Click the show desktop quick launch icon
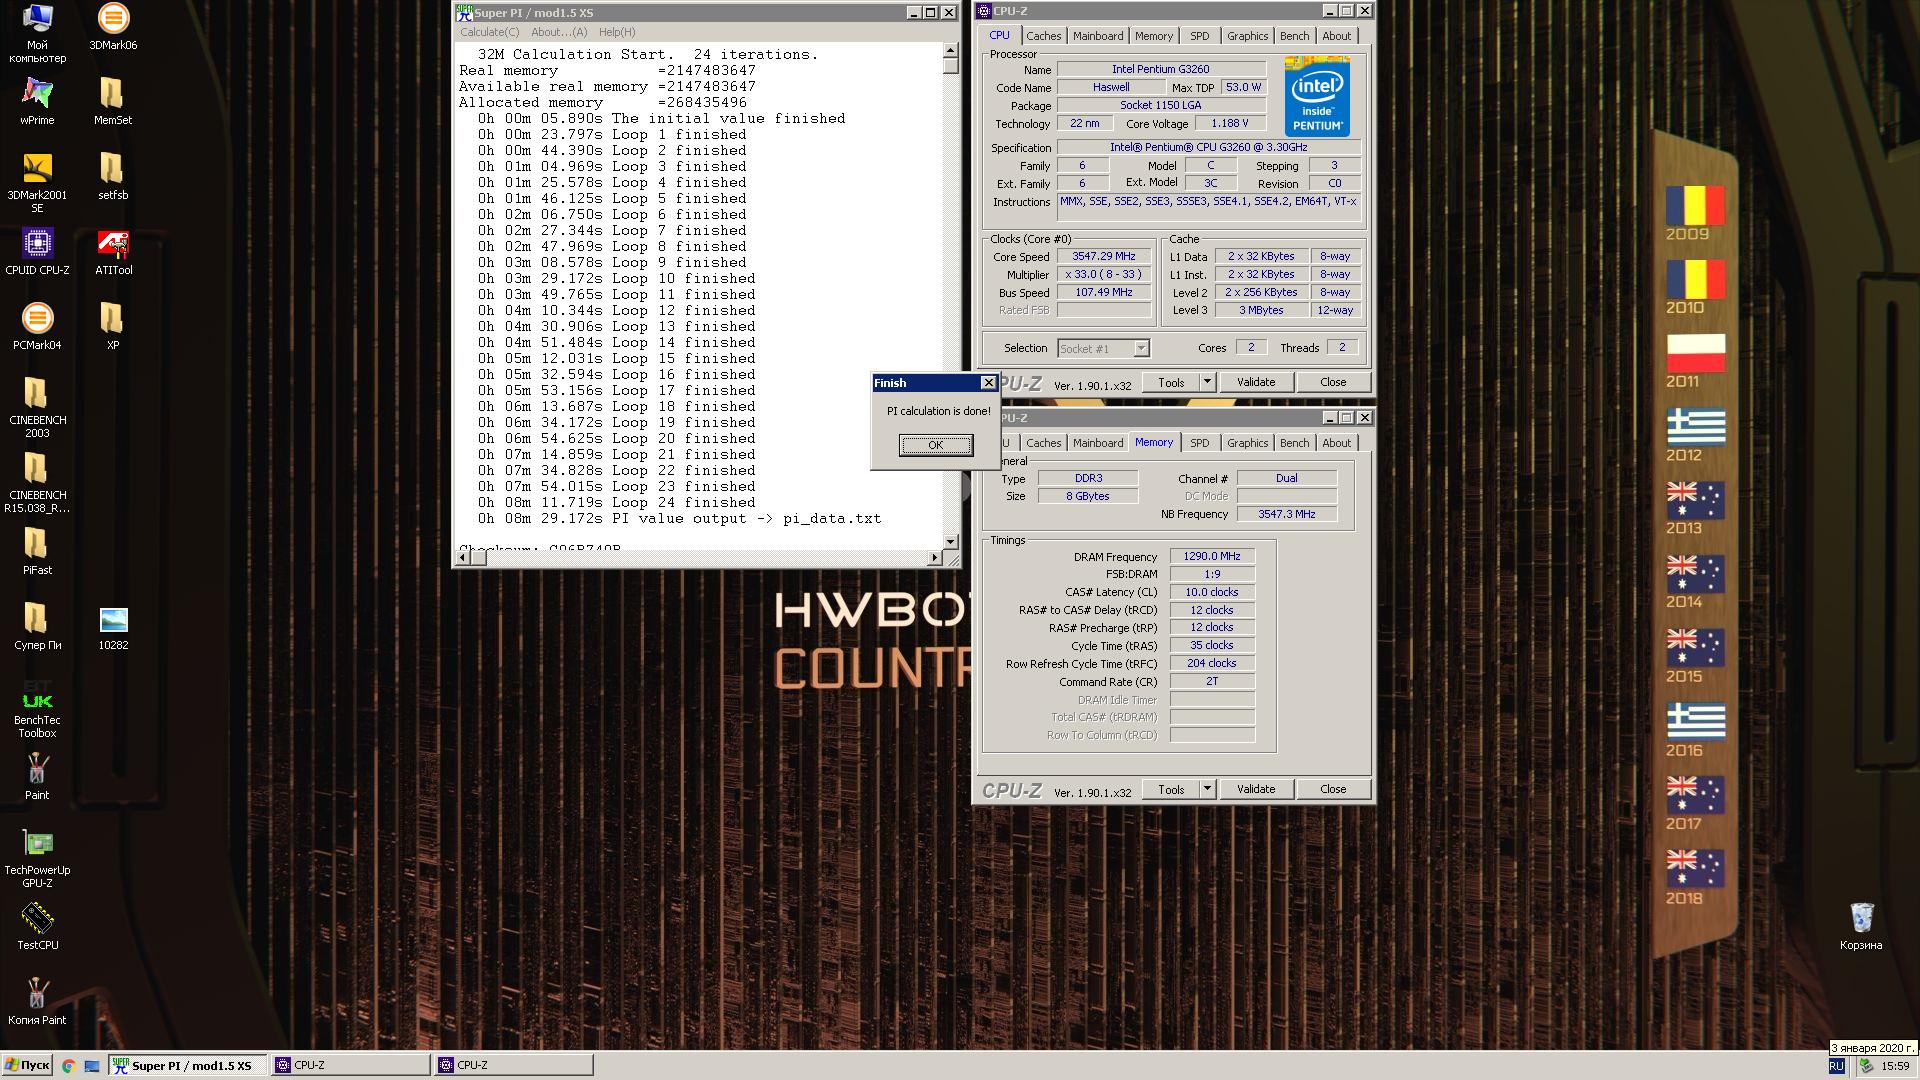Image resolution: width=1920 pixels, height=1080 pixels. (x=91, y=1066)
